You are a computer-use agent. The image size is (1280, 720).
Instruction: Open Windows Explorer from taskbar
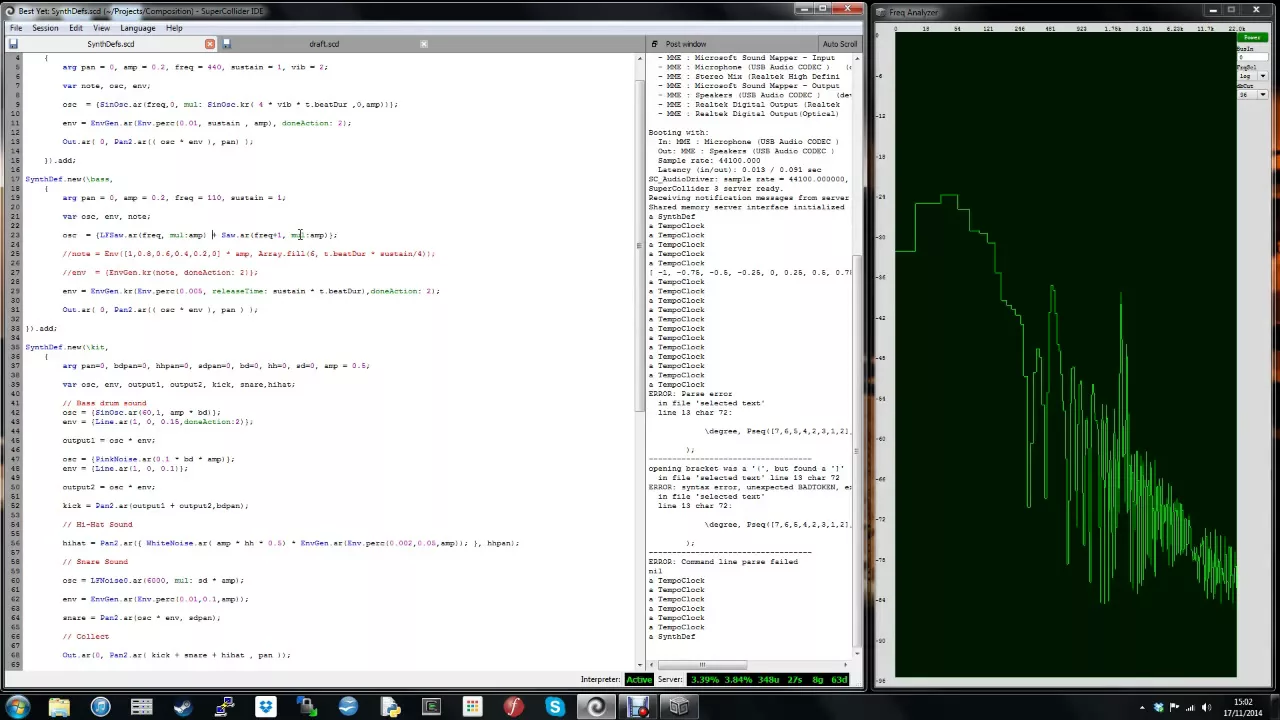(x=59, y=707)
